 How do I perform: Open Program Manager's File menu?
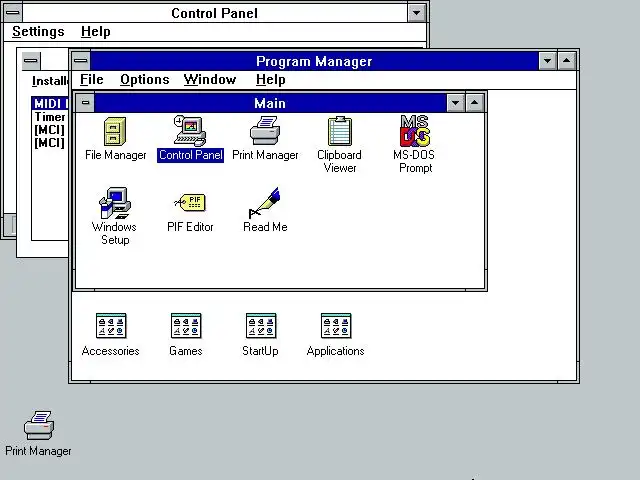91,80
